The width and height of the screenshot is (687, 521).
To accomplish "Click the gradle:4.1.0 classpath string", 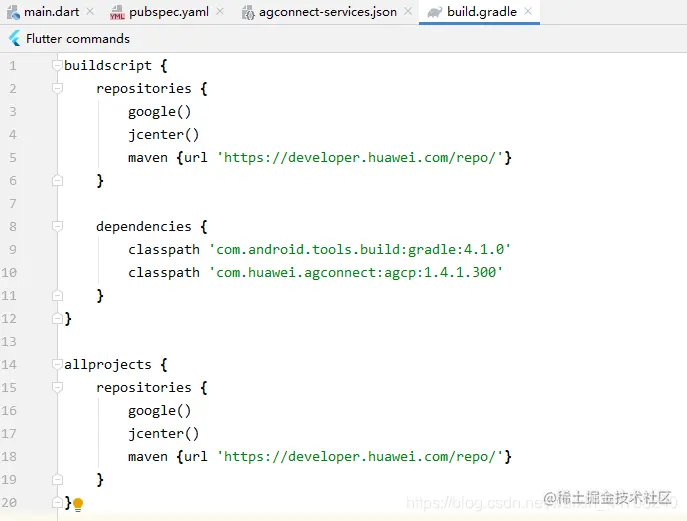I will (360, 250).
